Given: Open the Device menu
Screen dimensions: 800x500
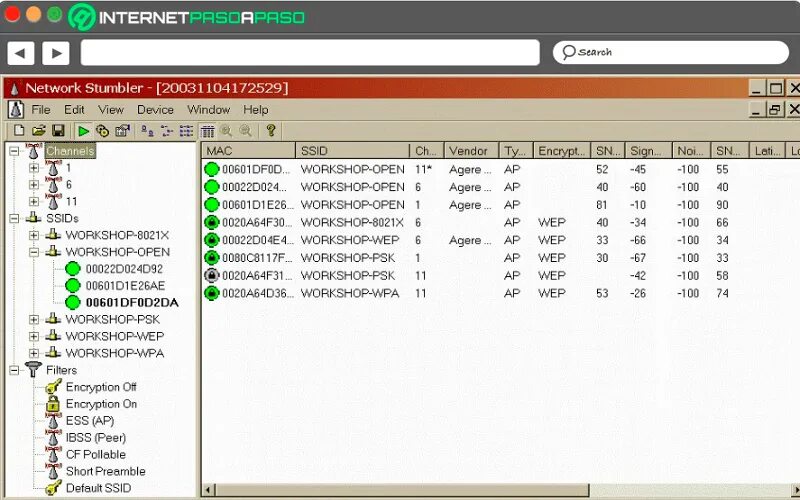Looking at the screenshot, I should [x=155, y=110].
